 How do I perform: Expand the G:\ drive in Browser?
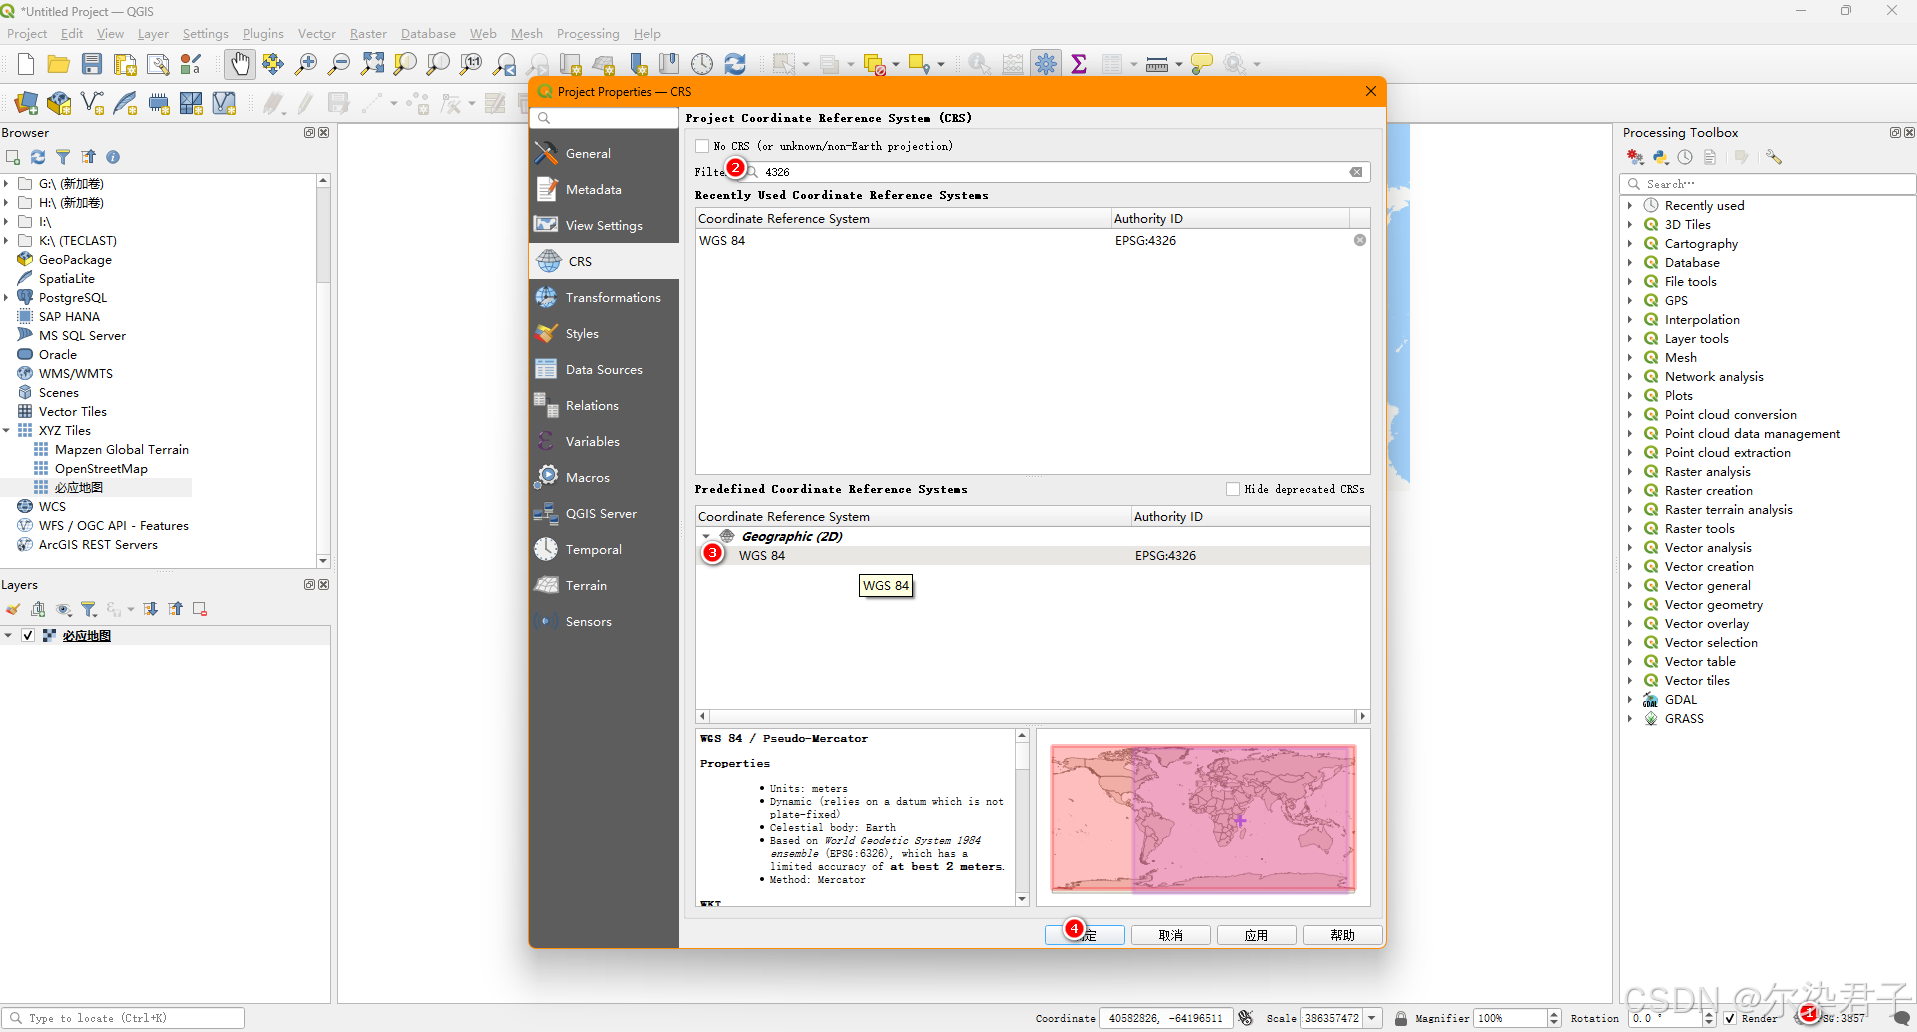(6, 184)
